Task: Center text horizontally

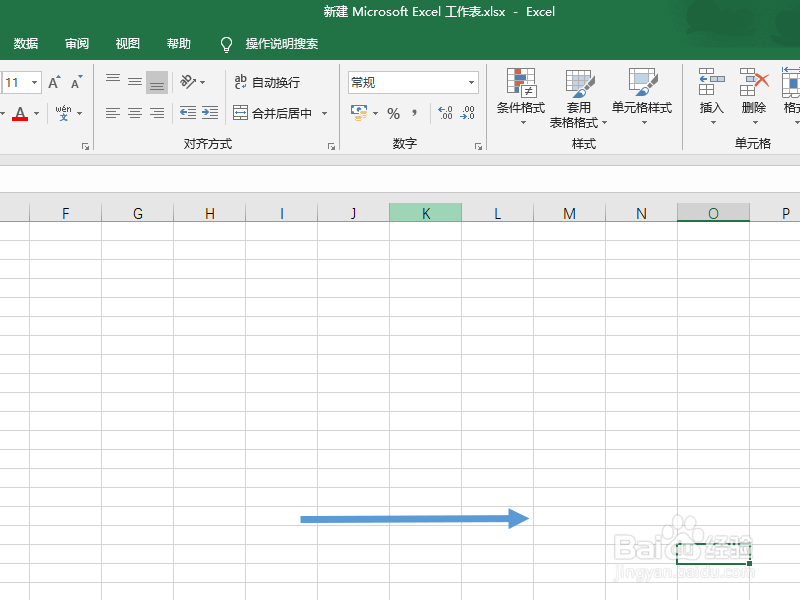Action: point(135,113)
